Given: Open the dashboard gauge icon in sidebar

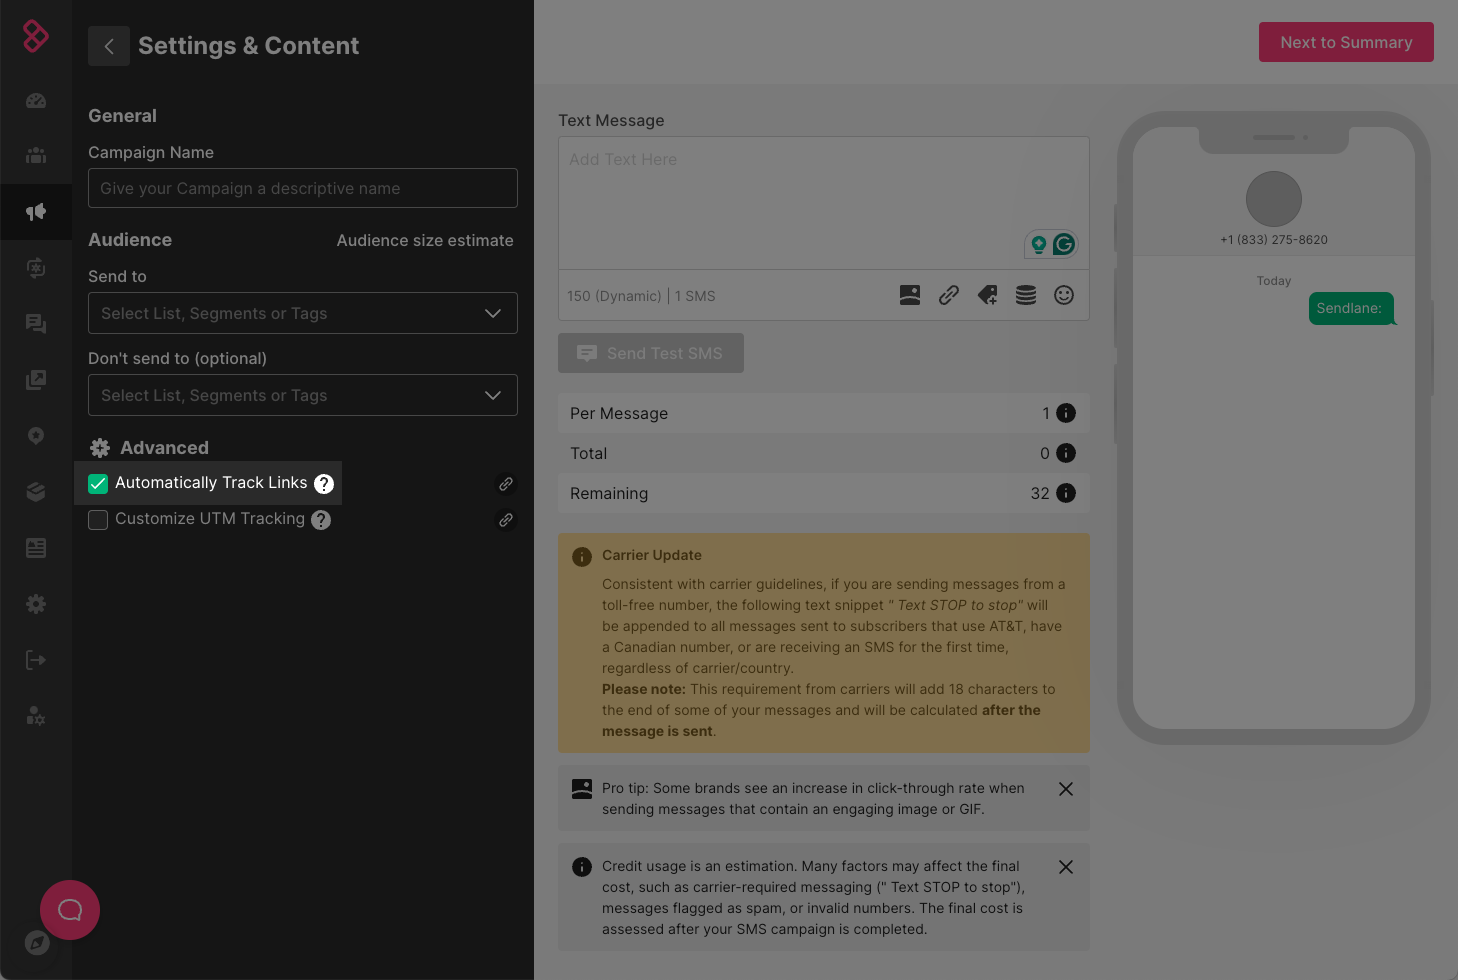Looking at the screenshot, I should [36, 100].
